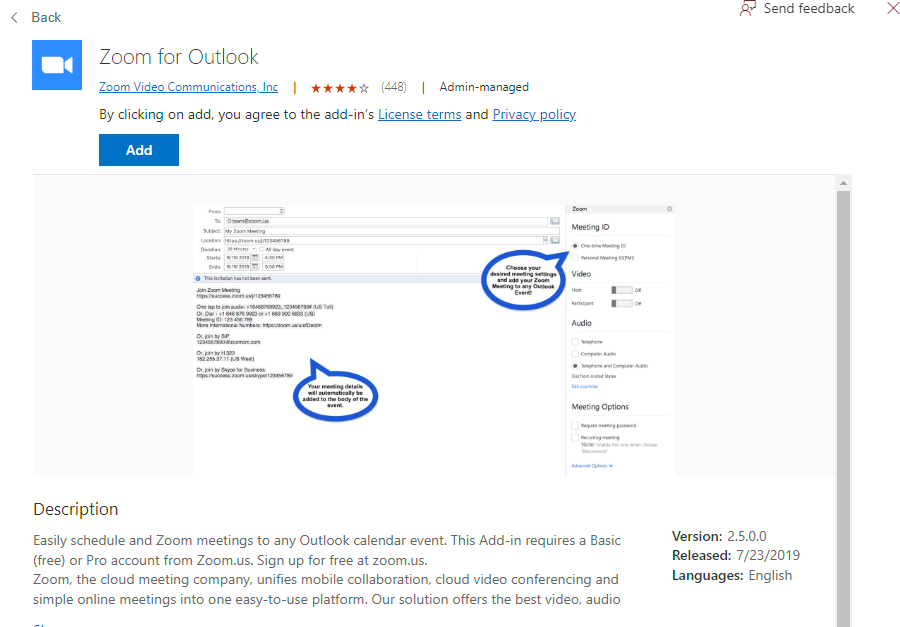900x627 pixels.
Task: Open the From field dropdown
Action: [281, 211]
